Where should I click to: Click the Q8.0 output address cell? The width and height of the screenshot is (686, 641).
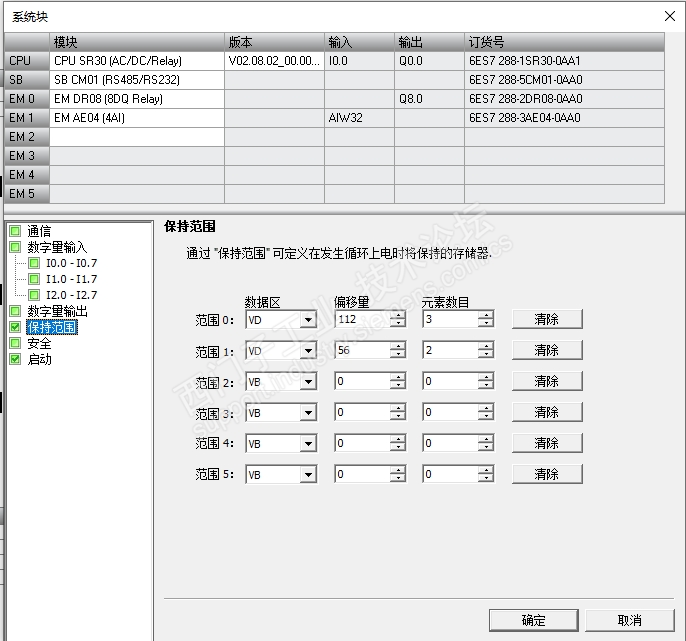[x=429, y=99]
